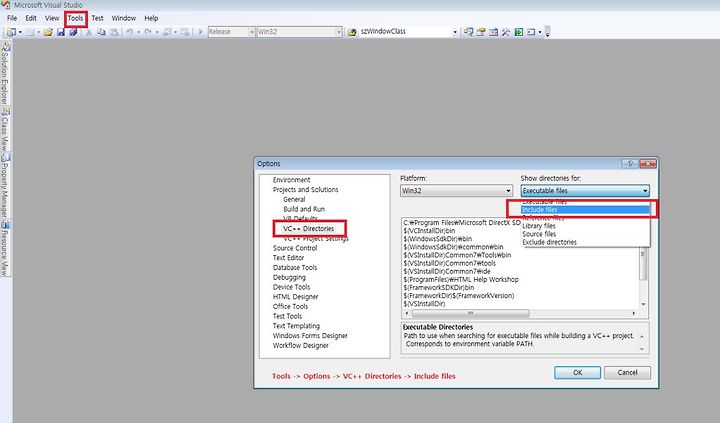The image size is (720, 423).
Task: Open the Resource View side tab
Action: tap(5, 248)
